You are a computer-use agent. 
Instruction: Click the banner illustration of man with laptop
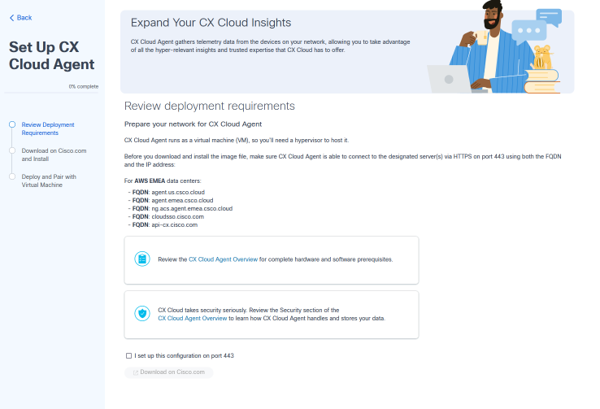pyautogui.click(x=496, y=48)
